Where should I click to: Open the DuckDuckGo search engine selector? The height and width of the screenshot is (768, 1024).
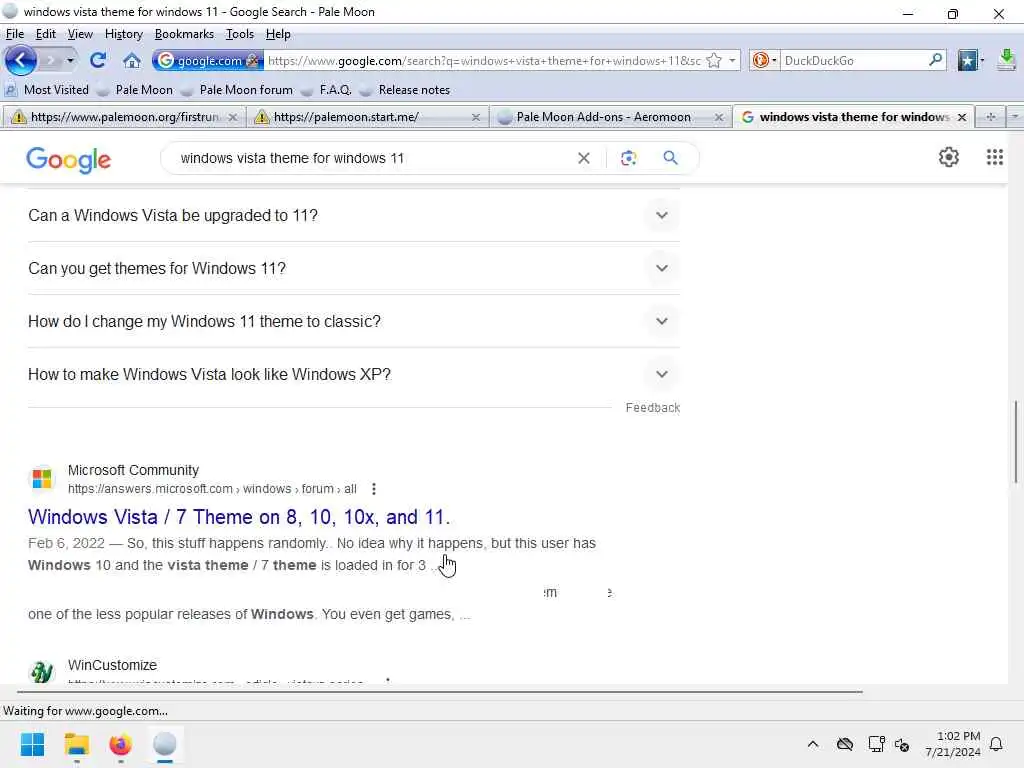[x=764, y=61]
